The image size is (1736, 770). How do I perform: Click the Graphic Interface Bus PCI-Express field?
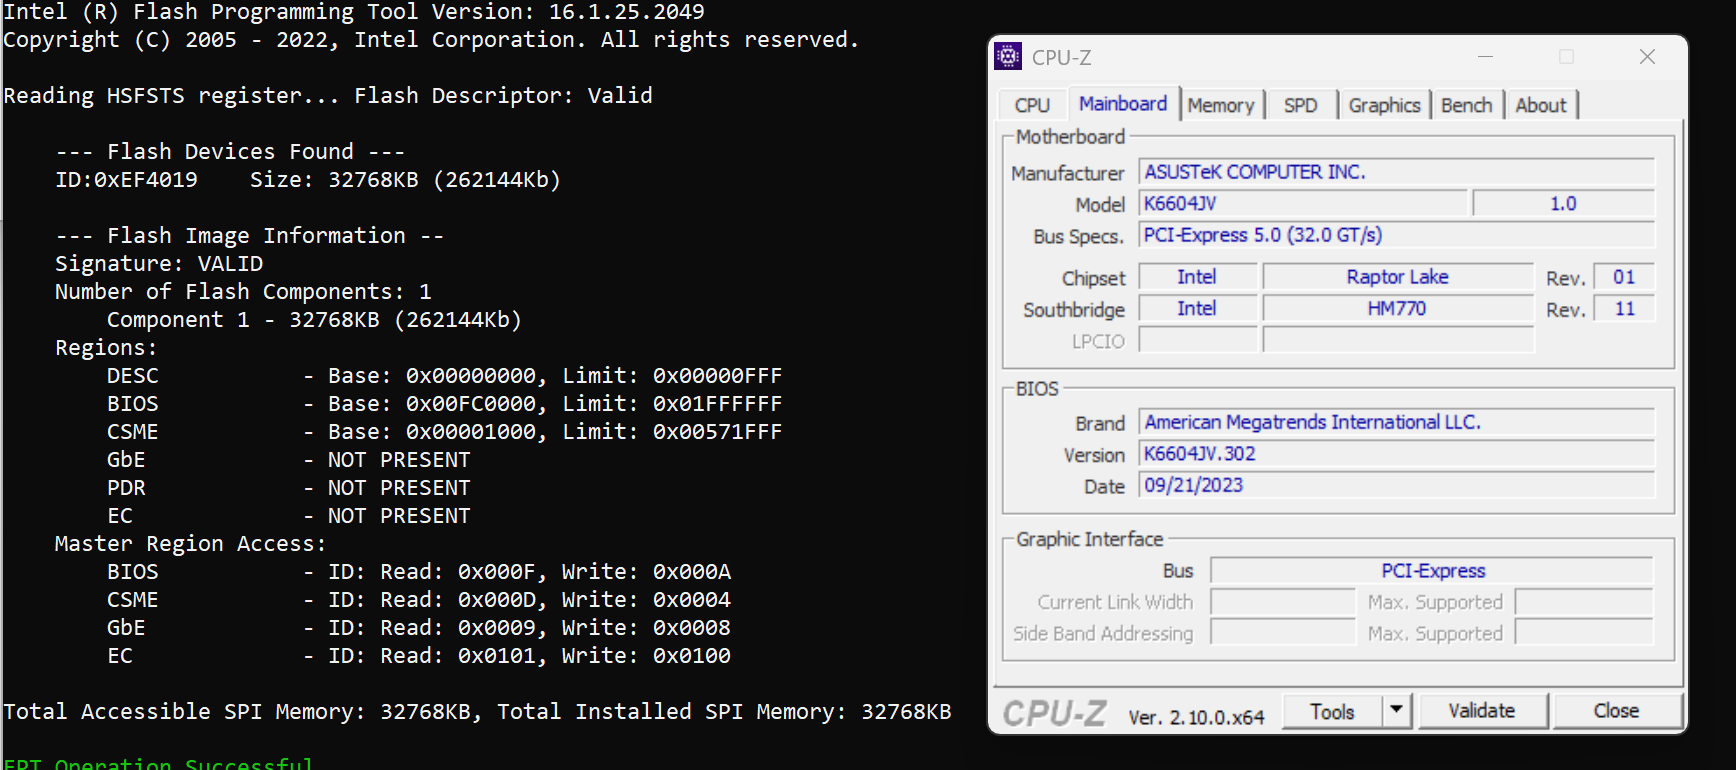1432,571
